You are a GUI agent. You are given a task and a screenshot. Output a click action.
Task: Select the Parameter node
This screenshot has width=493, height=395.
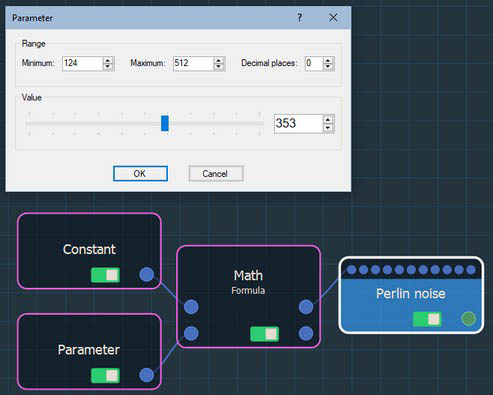point(89,351)
